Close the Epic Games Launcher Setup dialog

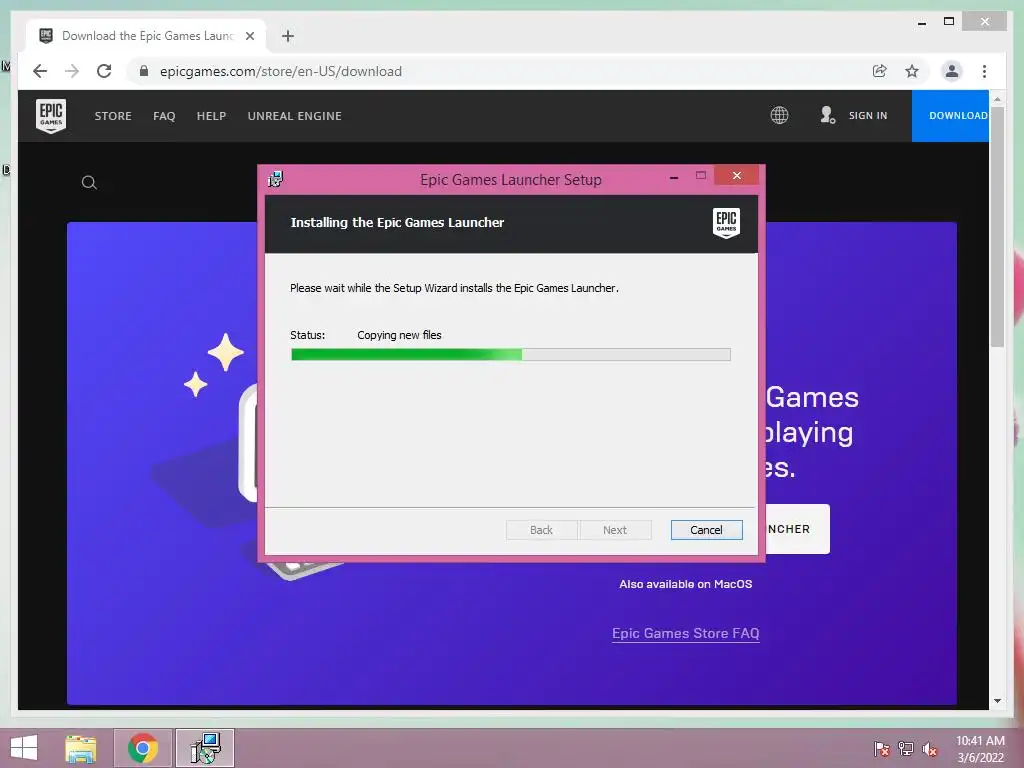tap(737, 176)
